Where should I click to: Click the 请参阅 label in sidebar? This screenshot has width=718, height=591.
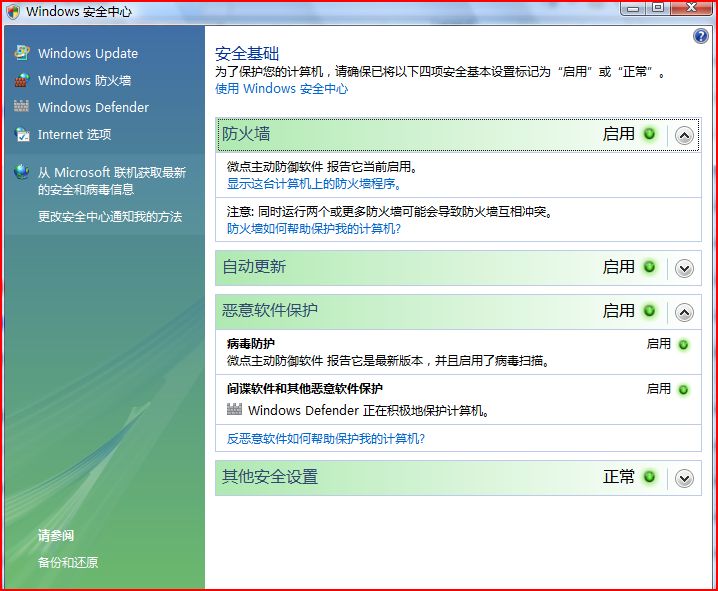click(56, 535)
